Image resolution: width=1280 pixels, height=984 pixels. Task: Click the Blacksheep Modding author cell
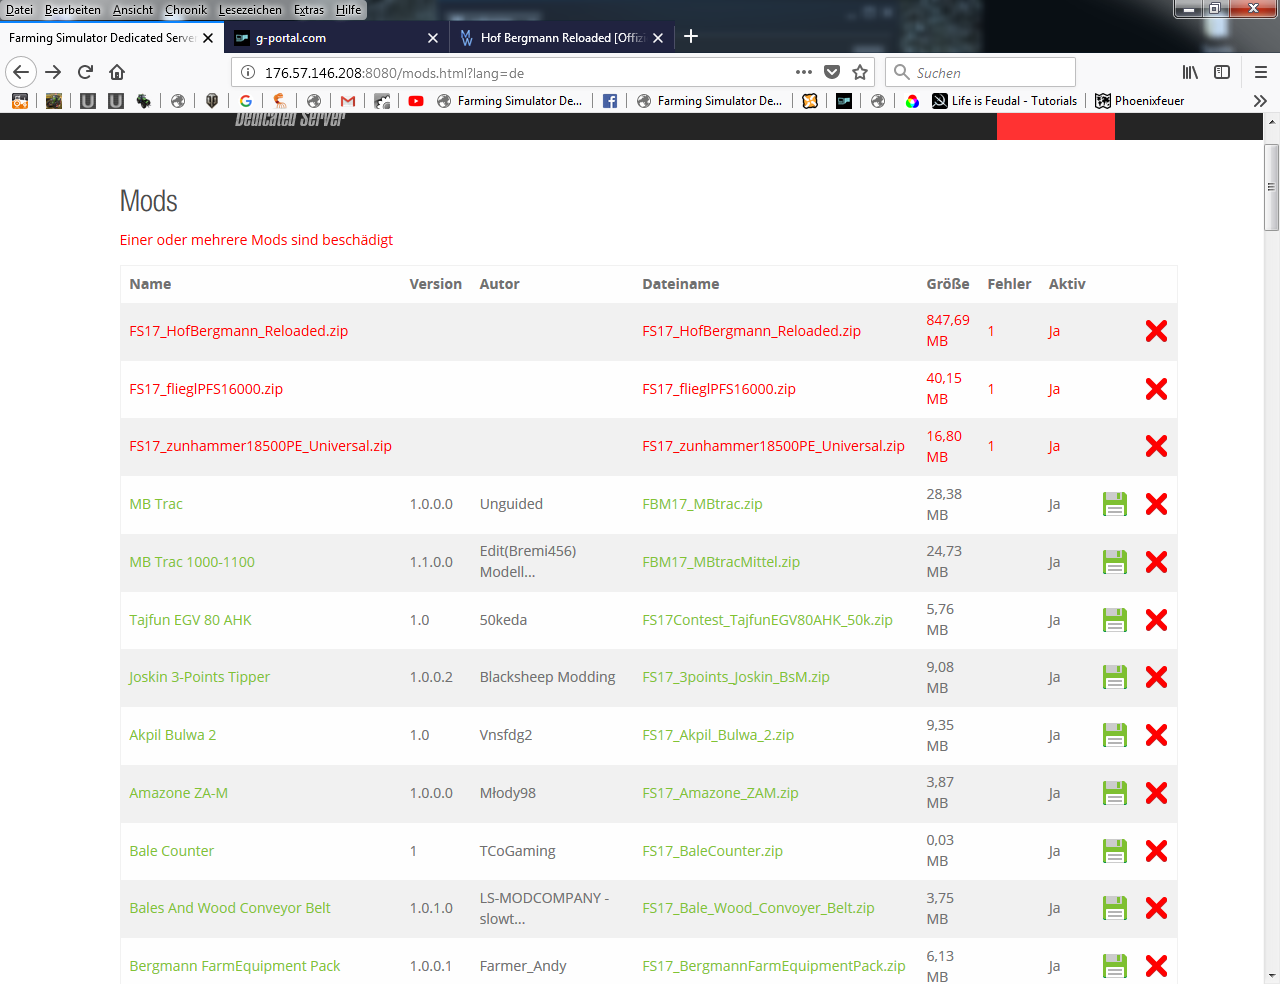[x=547, y=677]
